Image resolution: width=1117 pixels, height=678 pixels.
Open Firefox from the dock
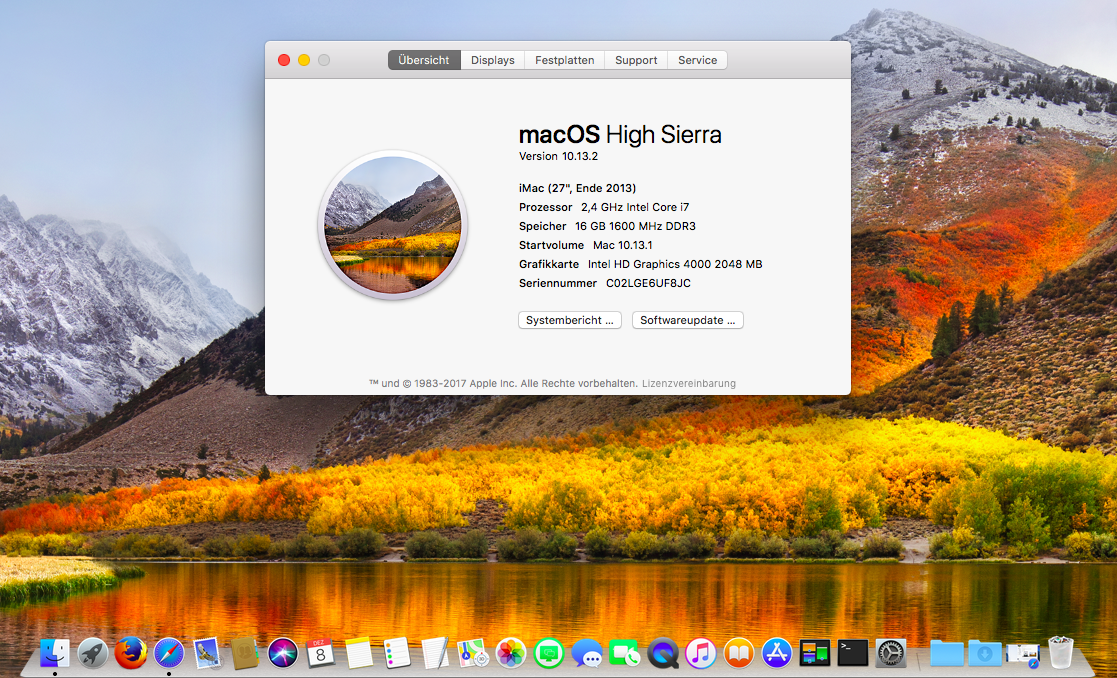tap(131, 653)
